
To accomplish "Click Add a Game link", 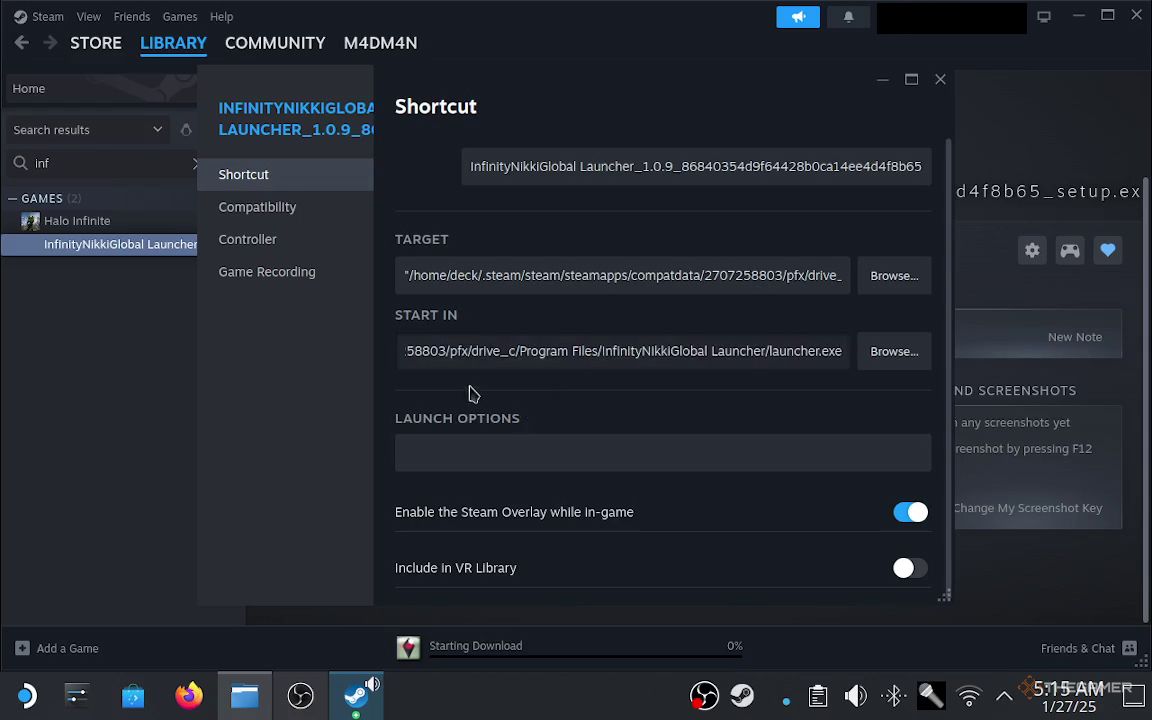I will coord(68,648).
